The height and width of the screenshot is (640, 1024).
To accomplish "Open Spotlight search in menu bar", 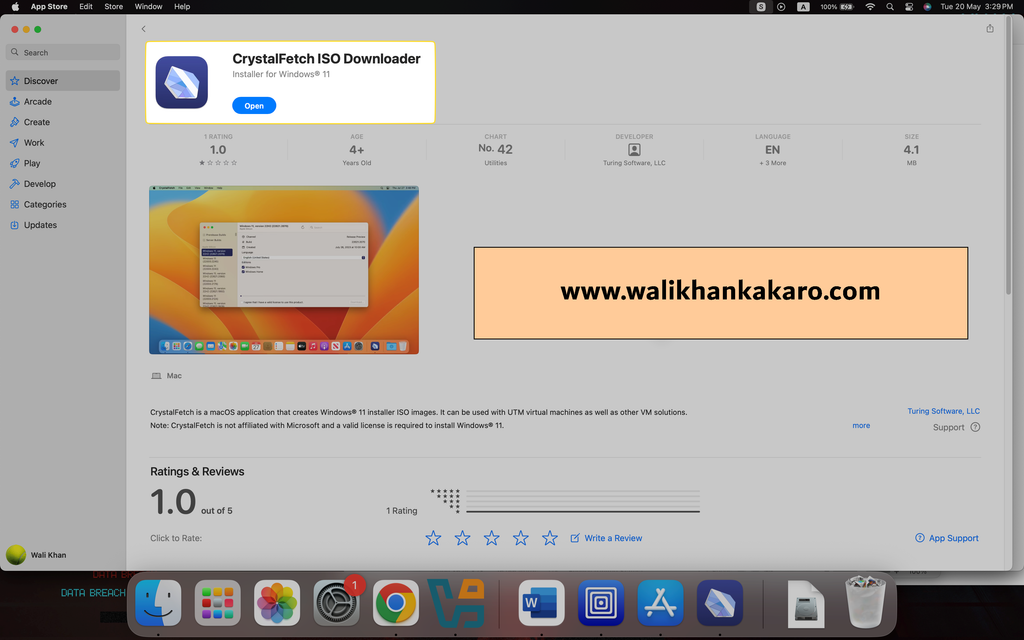I will [x=889, y=7].
